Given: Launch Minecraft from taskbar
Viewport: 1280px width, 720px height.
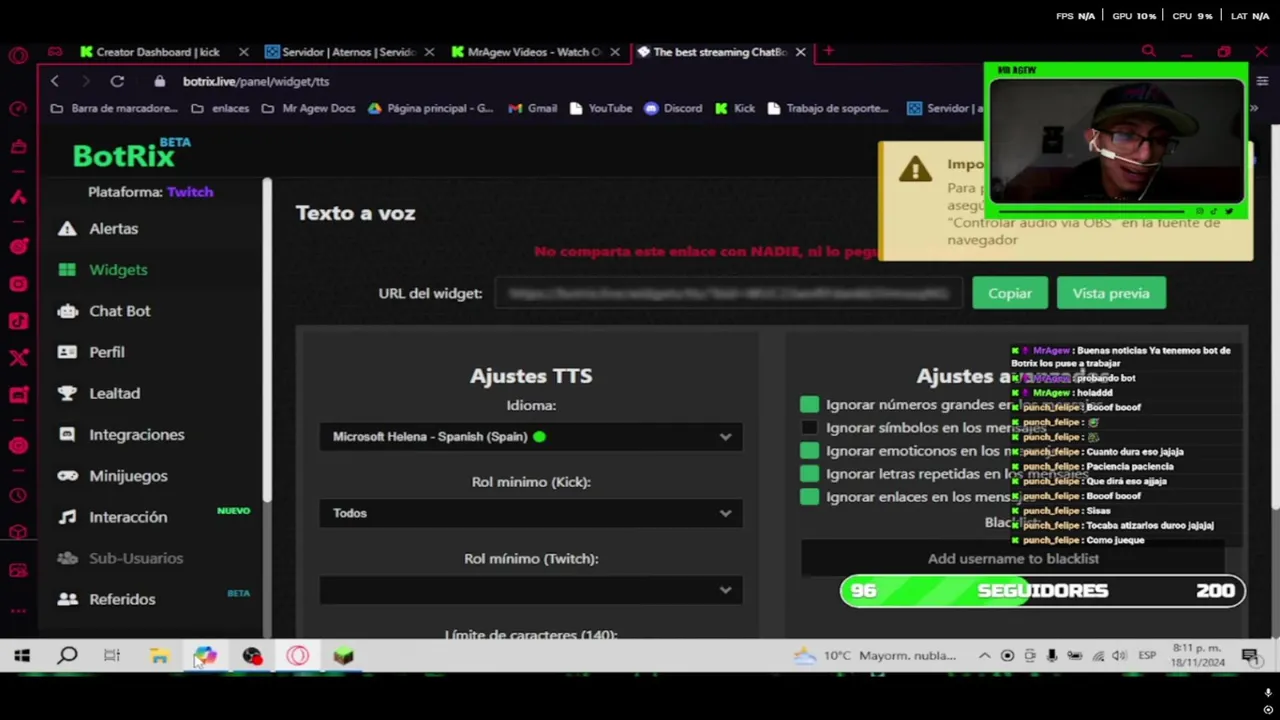Looking at the screenshot, I should 343,656.
